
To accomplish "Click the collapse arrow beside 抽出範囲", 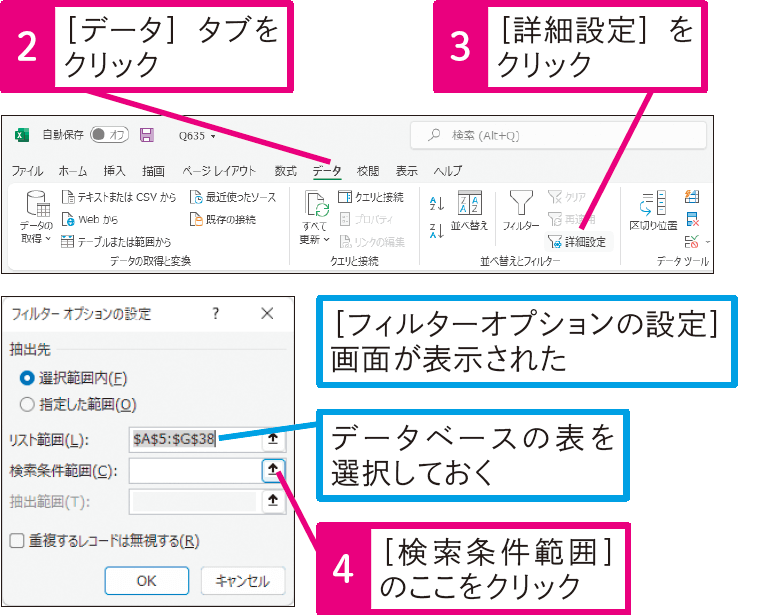I will [273, 501].
